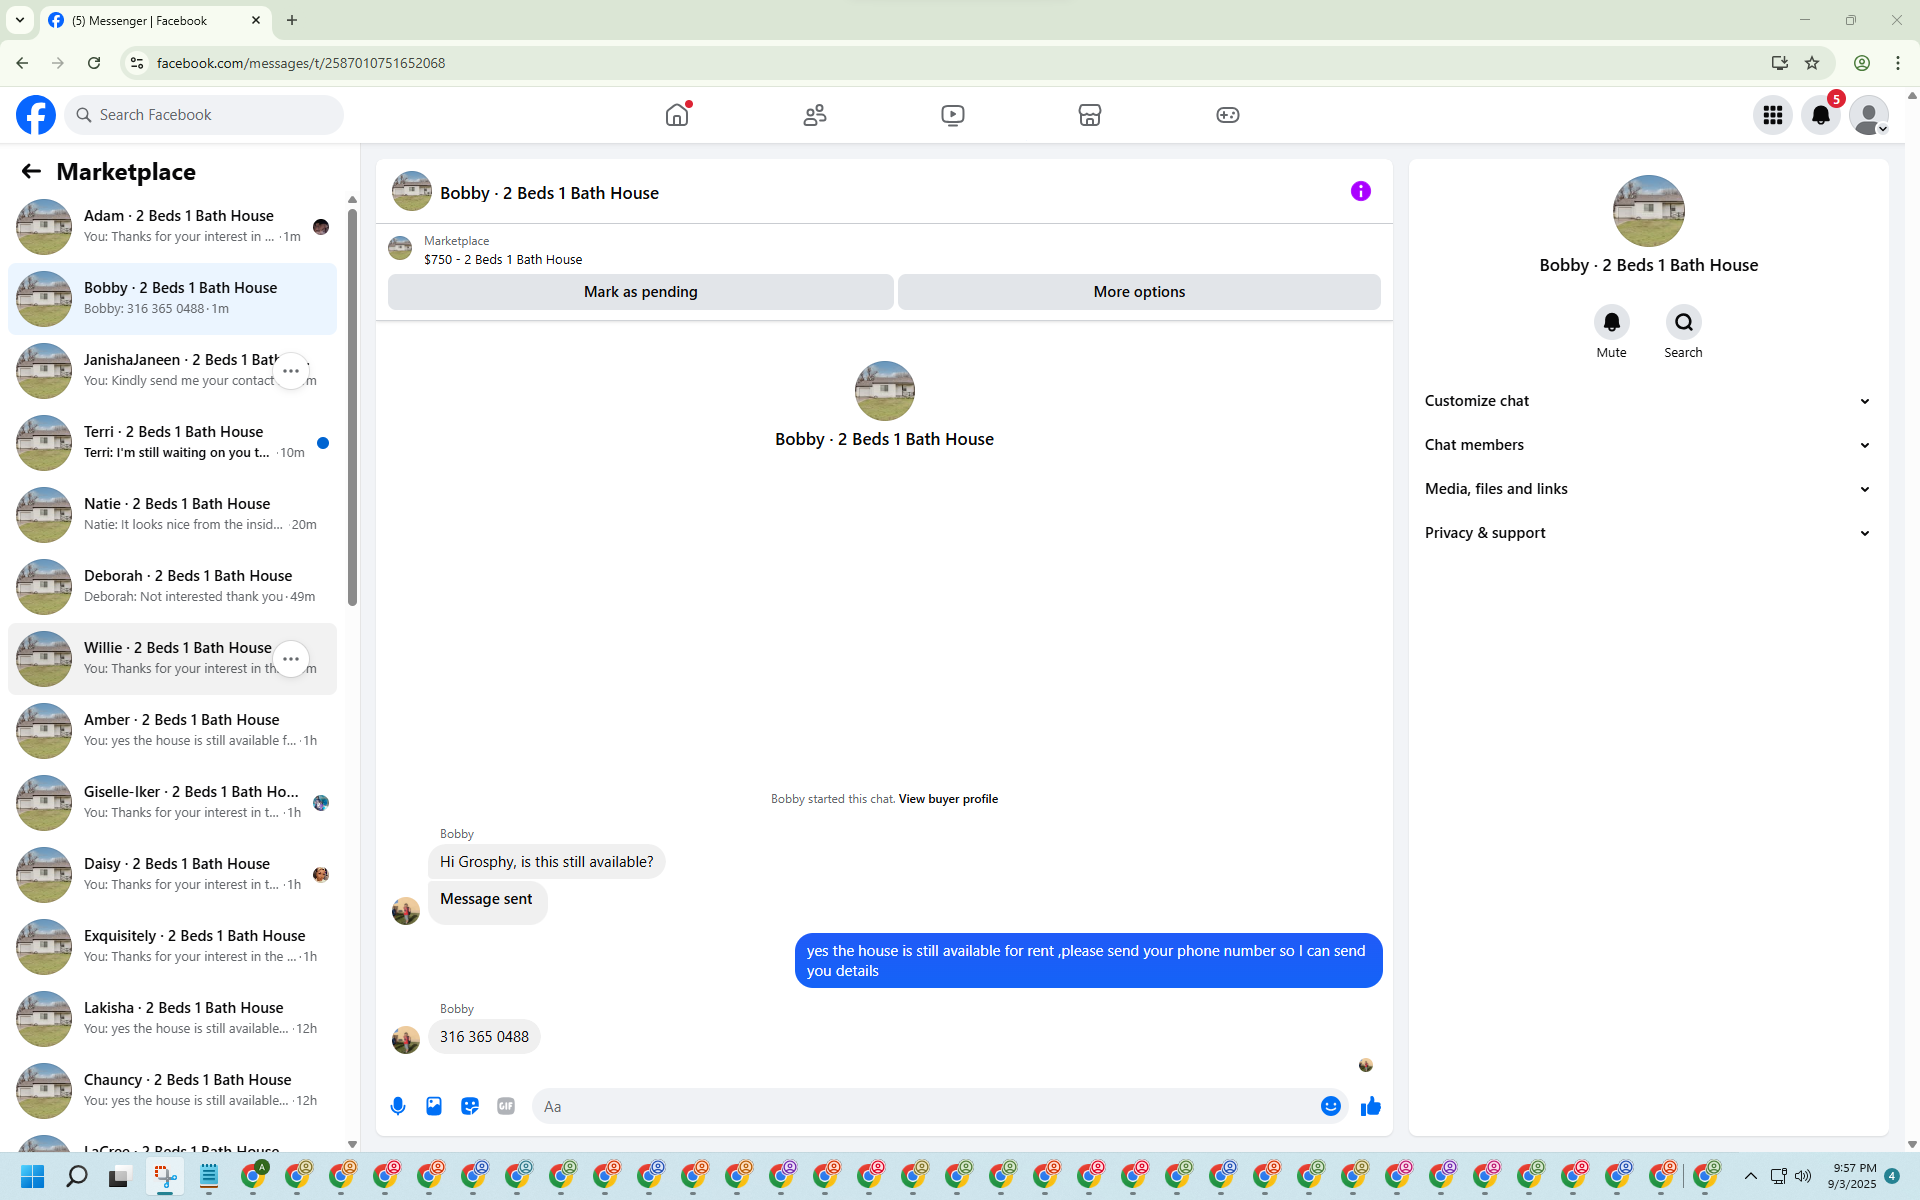Open the account profile avatar menu
Viewport: 1920px width, 1200px height.
coord(1869,115)
